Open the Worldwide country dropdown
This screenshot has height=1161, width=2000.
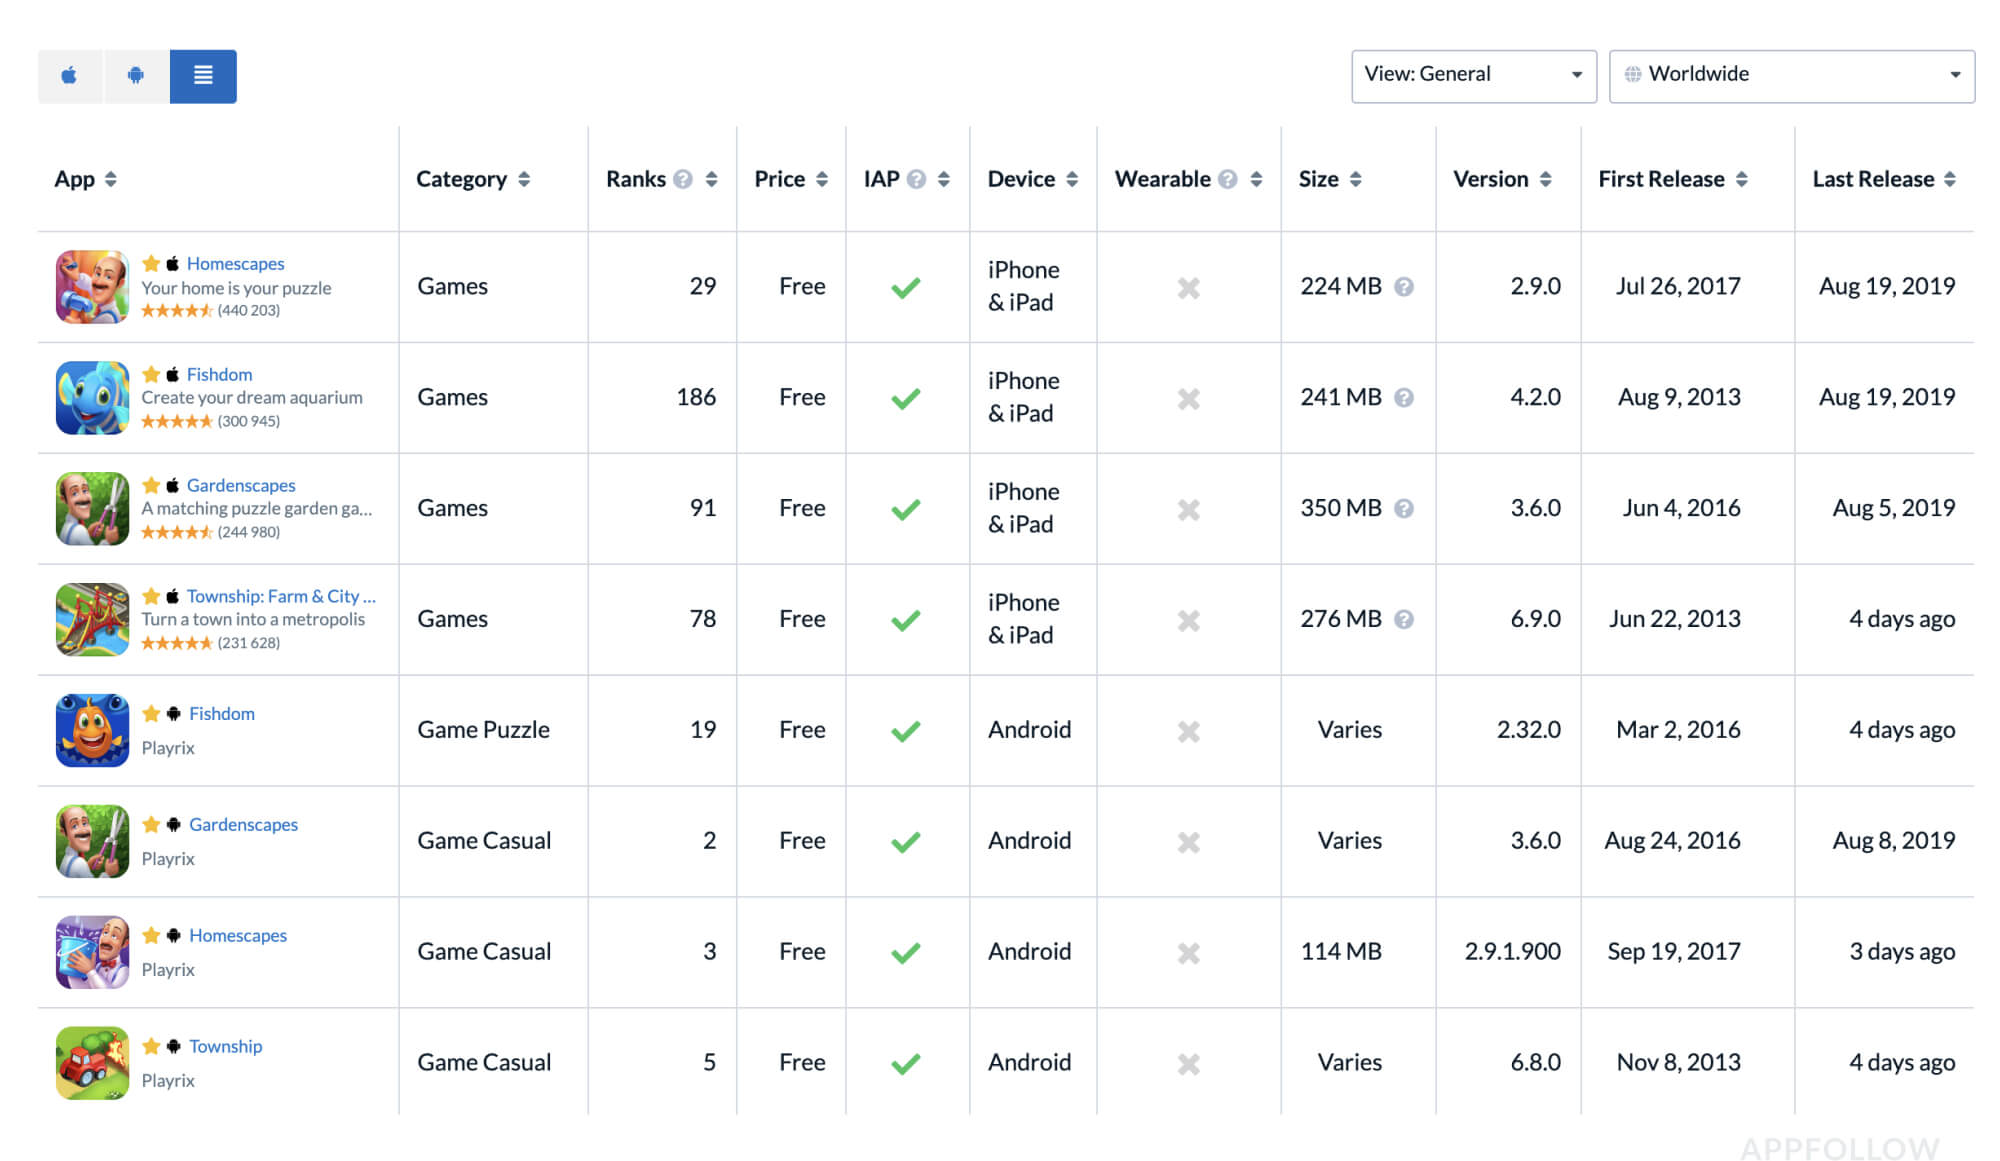(1792, 75)
